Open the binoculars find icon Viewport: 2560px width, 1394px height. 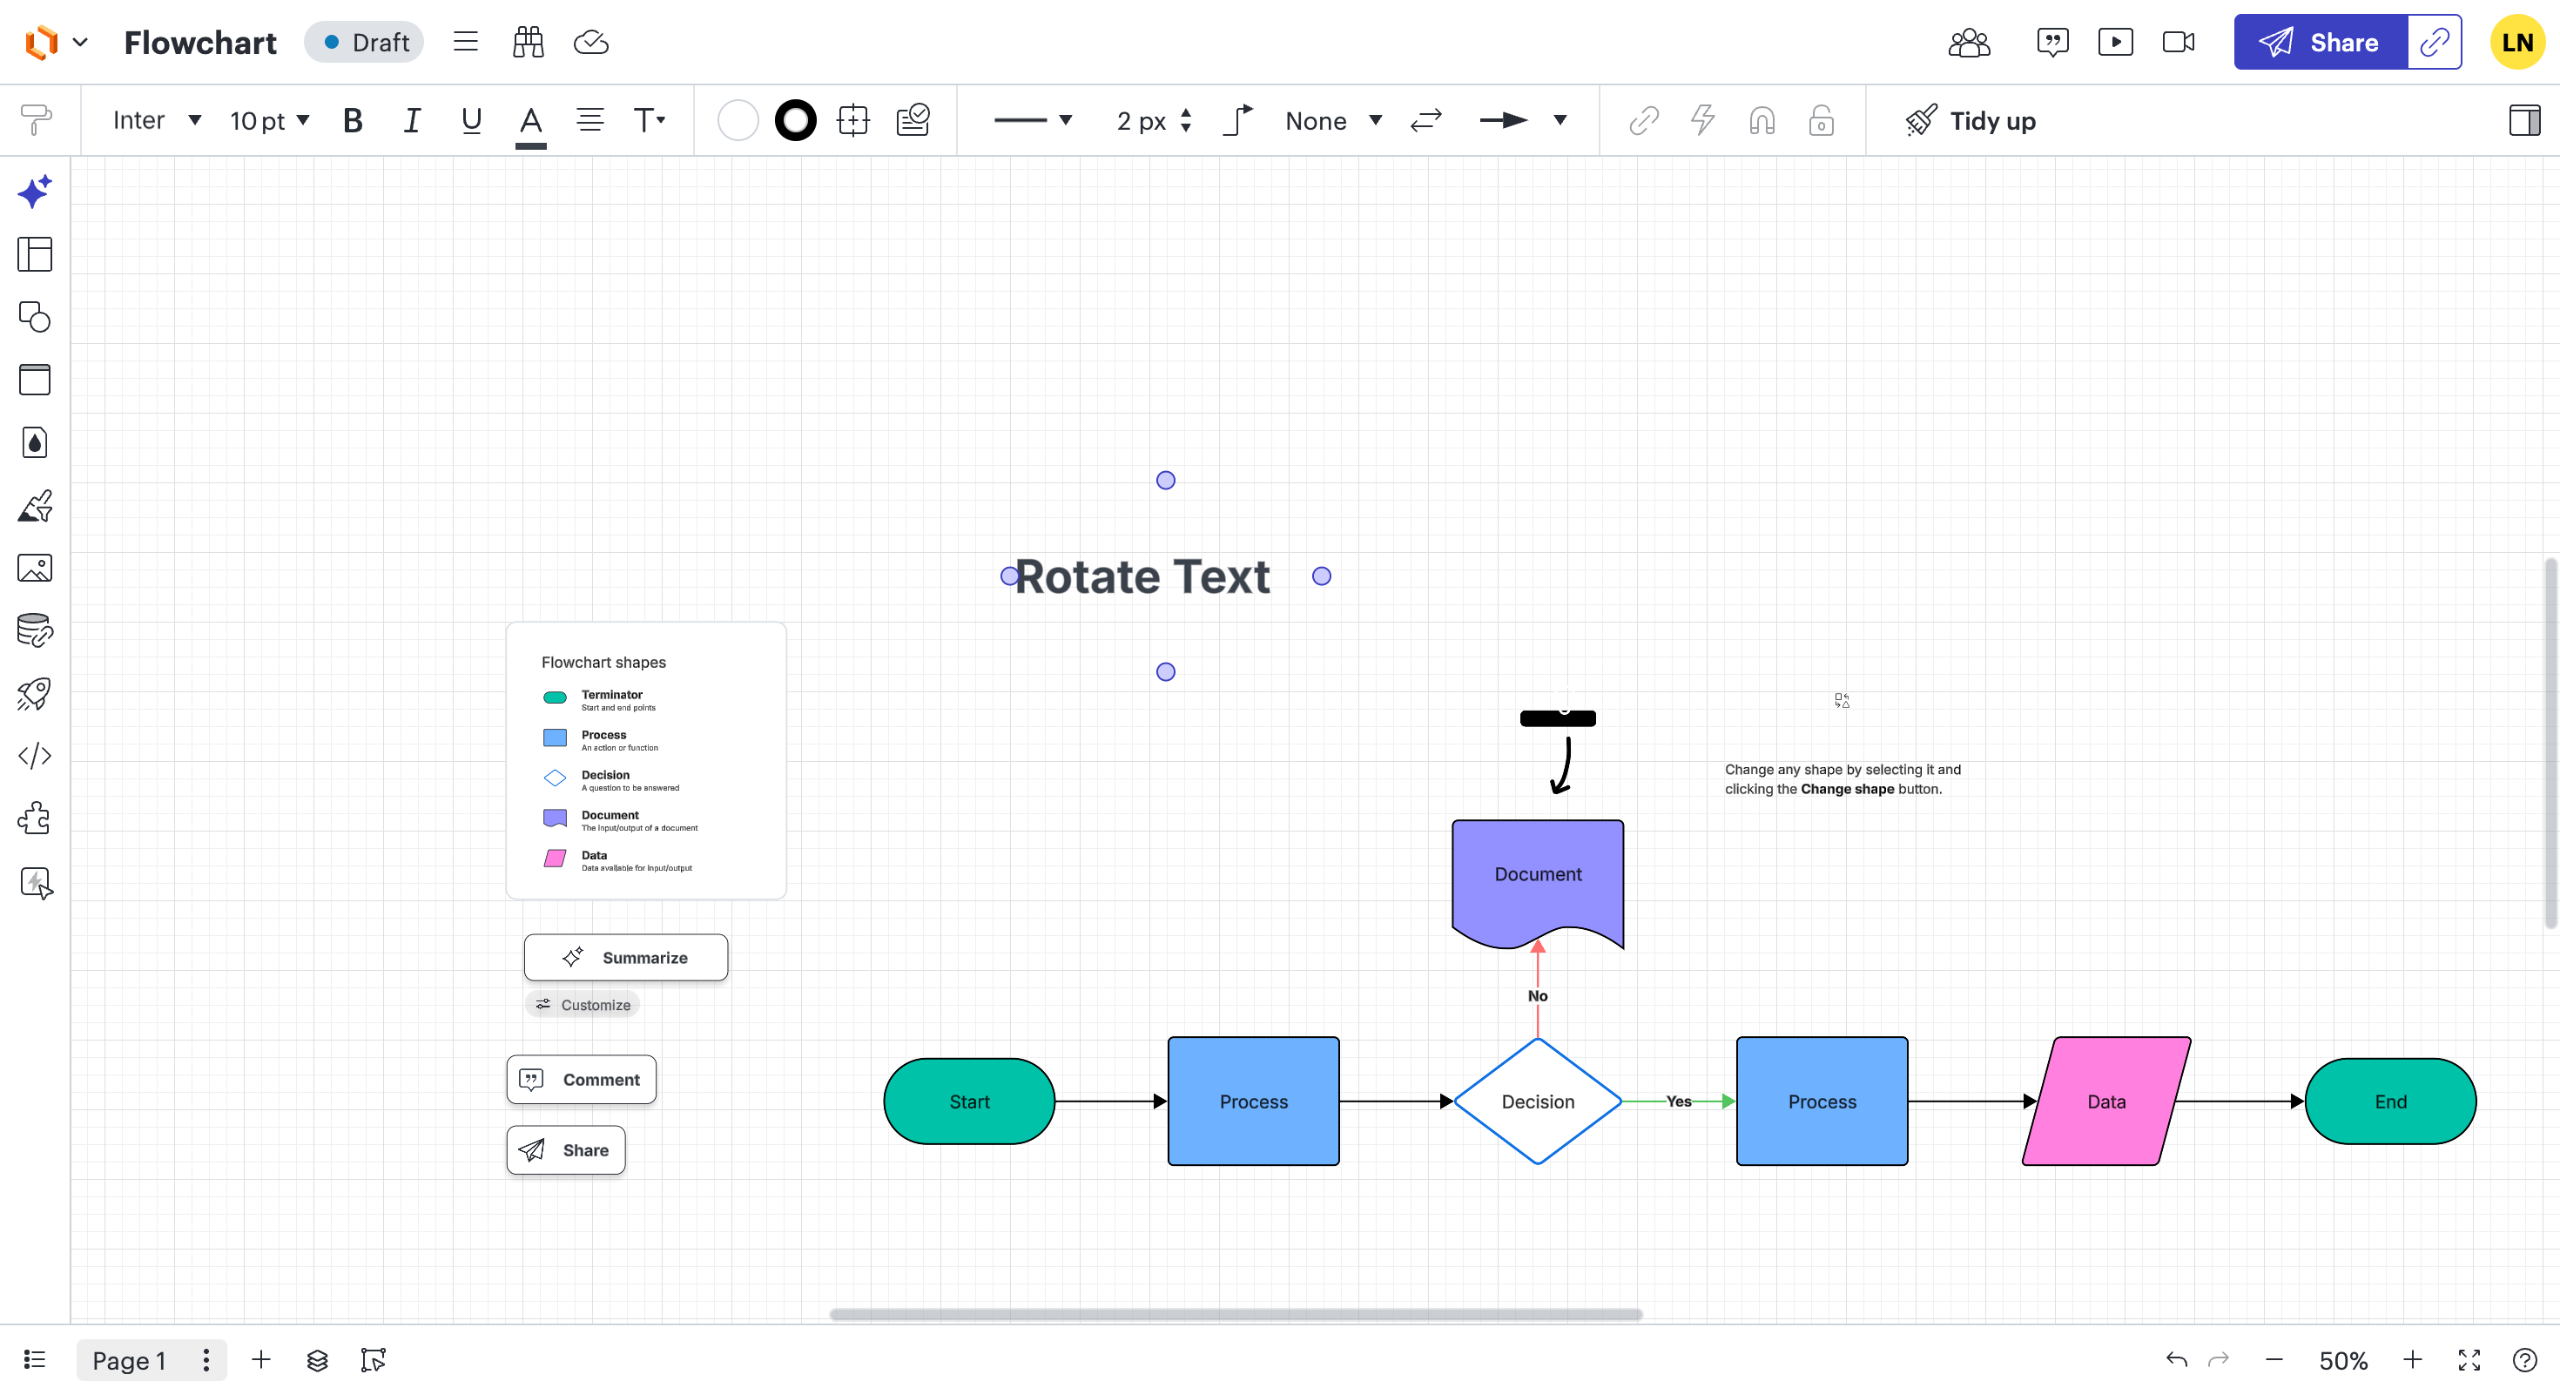[x=527, y=42]
